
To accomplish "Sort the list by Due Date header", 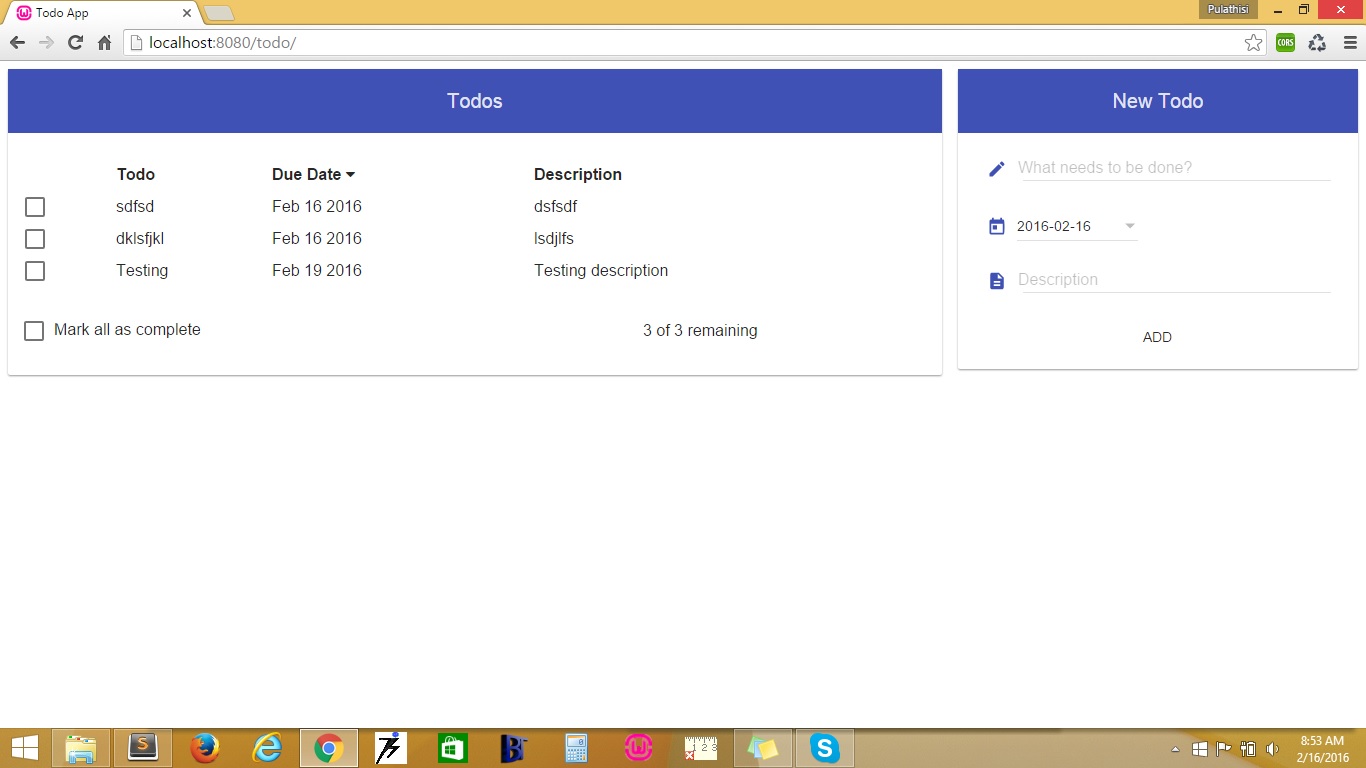I will pos(313,174).
